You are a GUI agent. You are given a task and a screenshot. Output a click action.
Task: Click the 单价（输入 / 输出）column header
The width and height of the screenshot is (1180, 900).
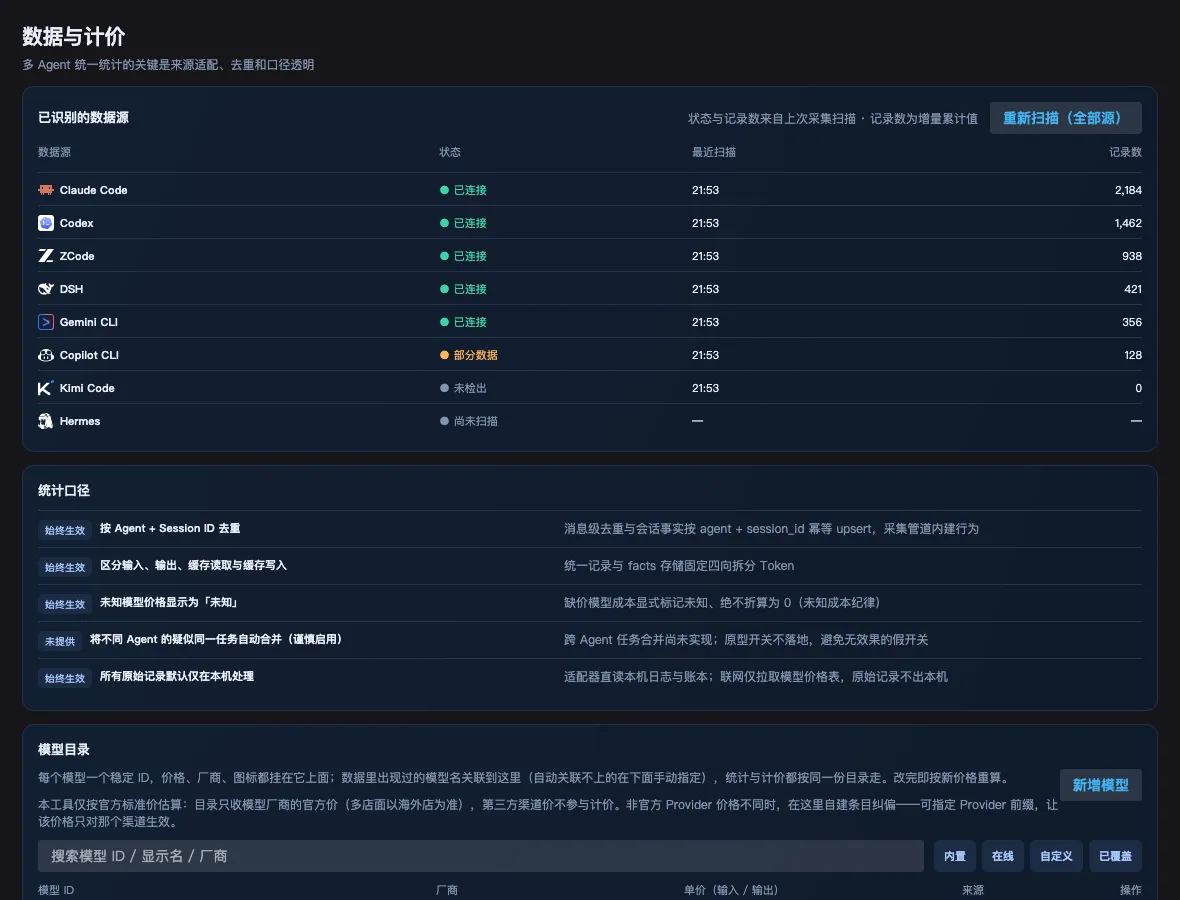pyautogui.click(x=731, y=890)
